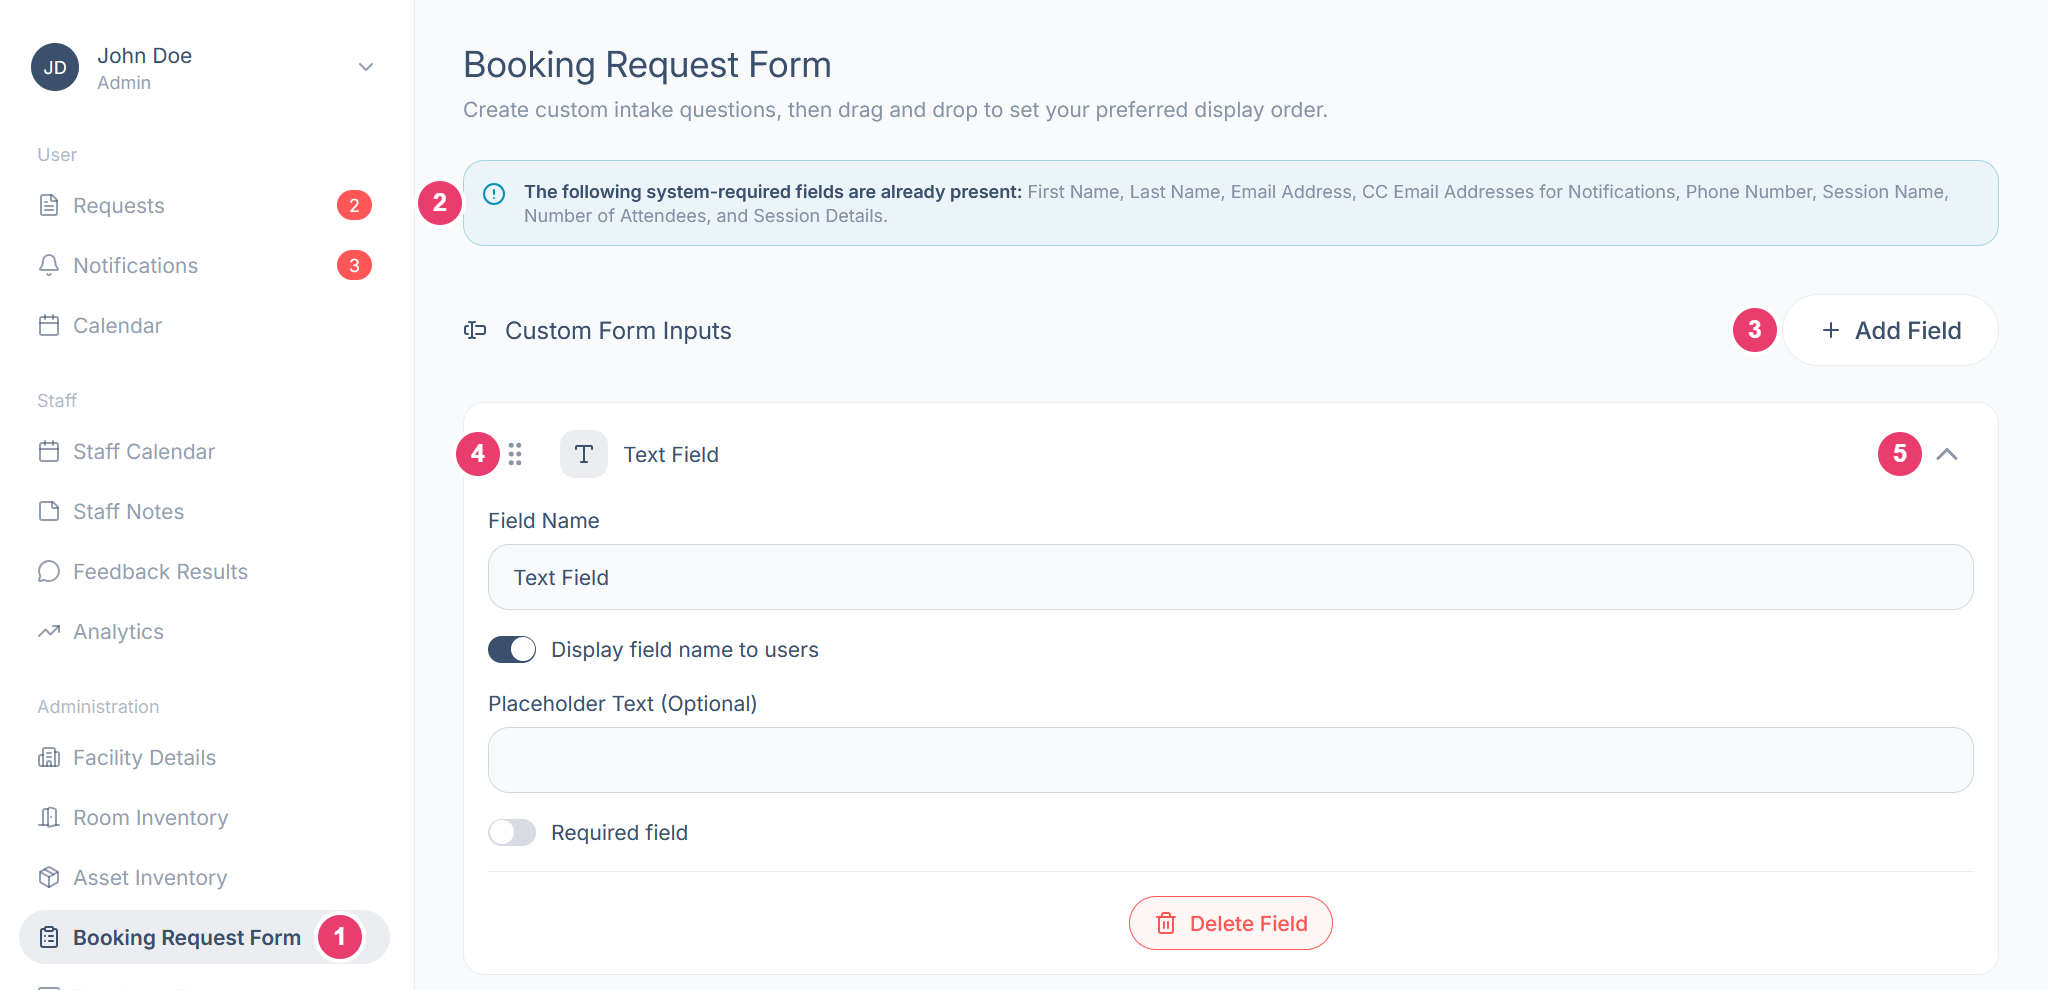Expand the John Doe account dropdown chevron
2048x990 pixels.
point(366,67)
